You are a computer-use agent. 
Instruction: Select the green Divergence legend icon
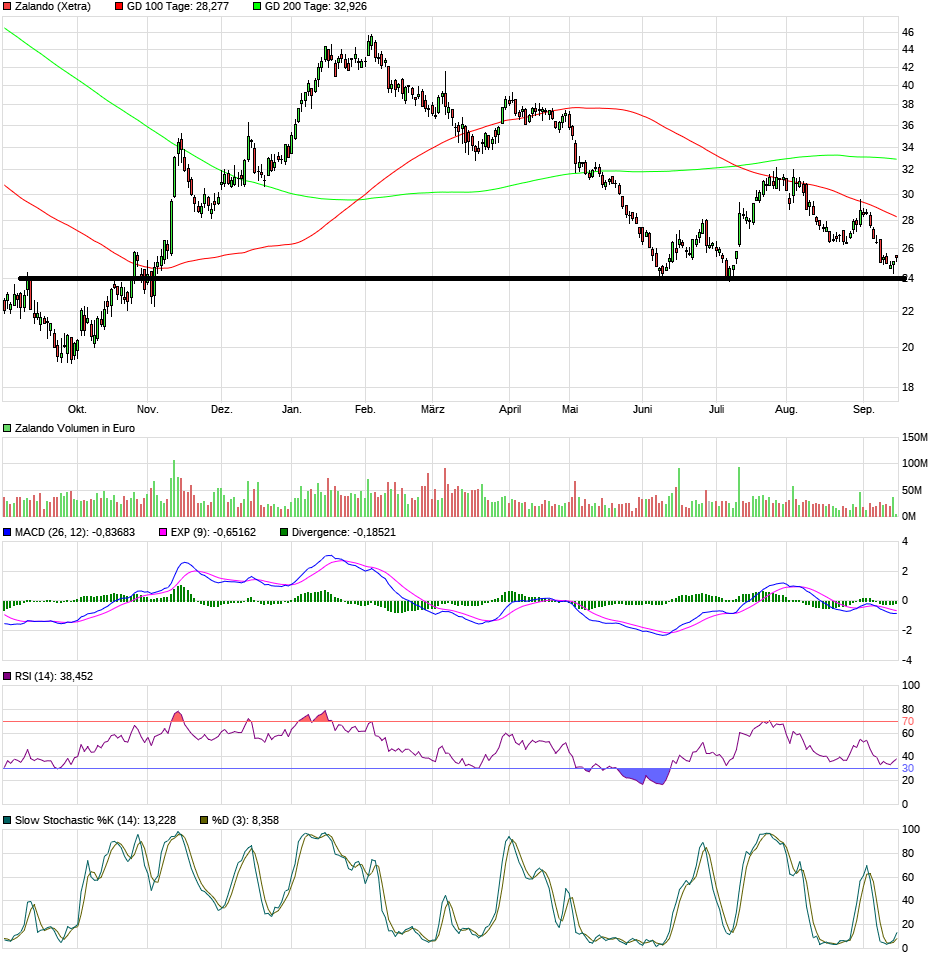coord(284,533)
